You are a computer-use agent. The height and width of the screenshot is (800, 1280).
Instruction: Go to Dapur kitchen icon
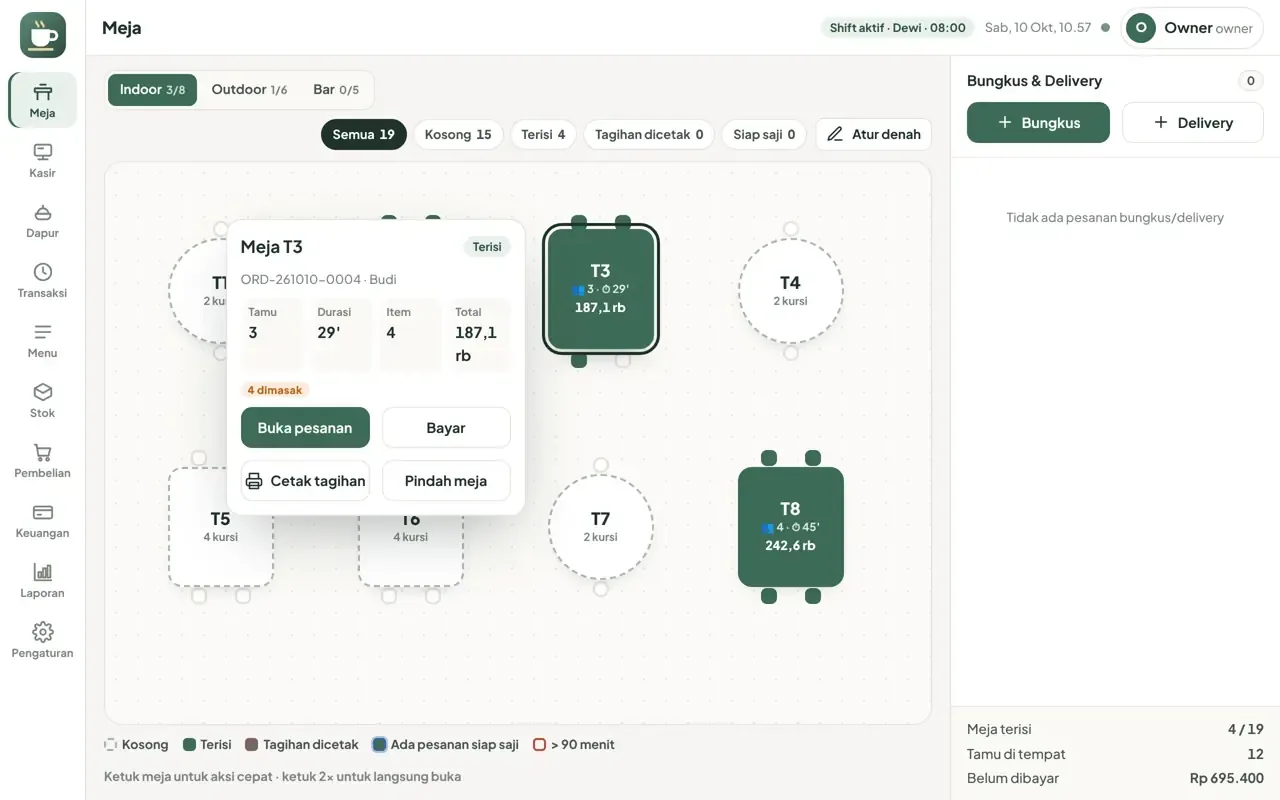(42, 212)
